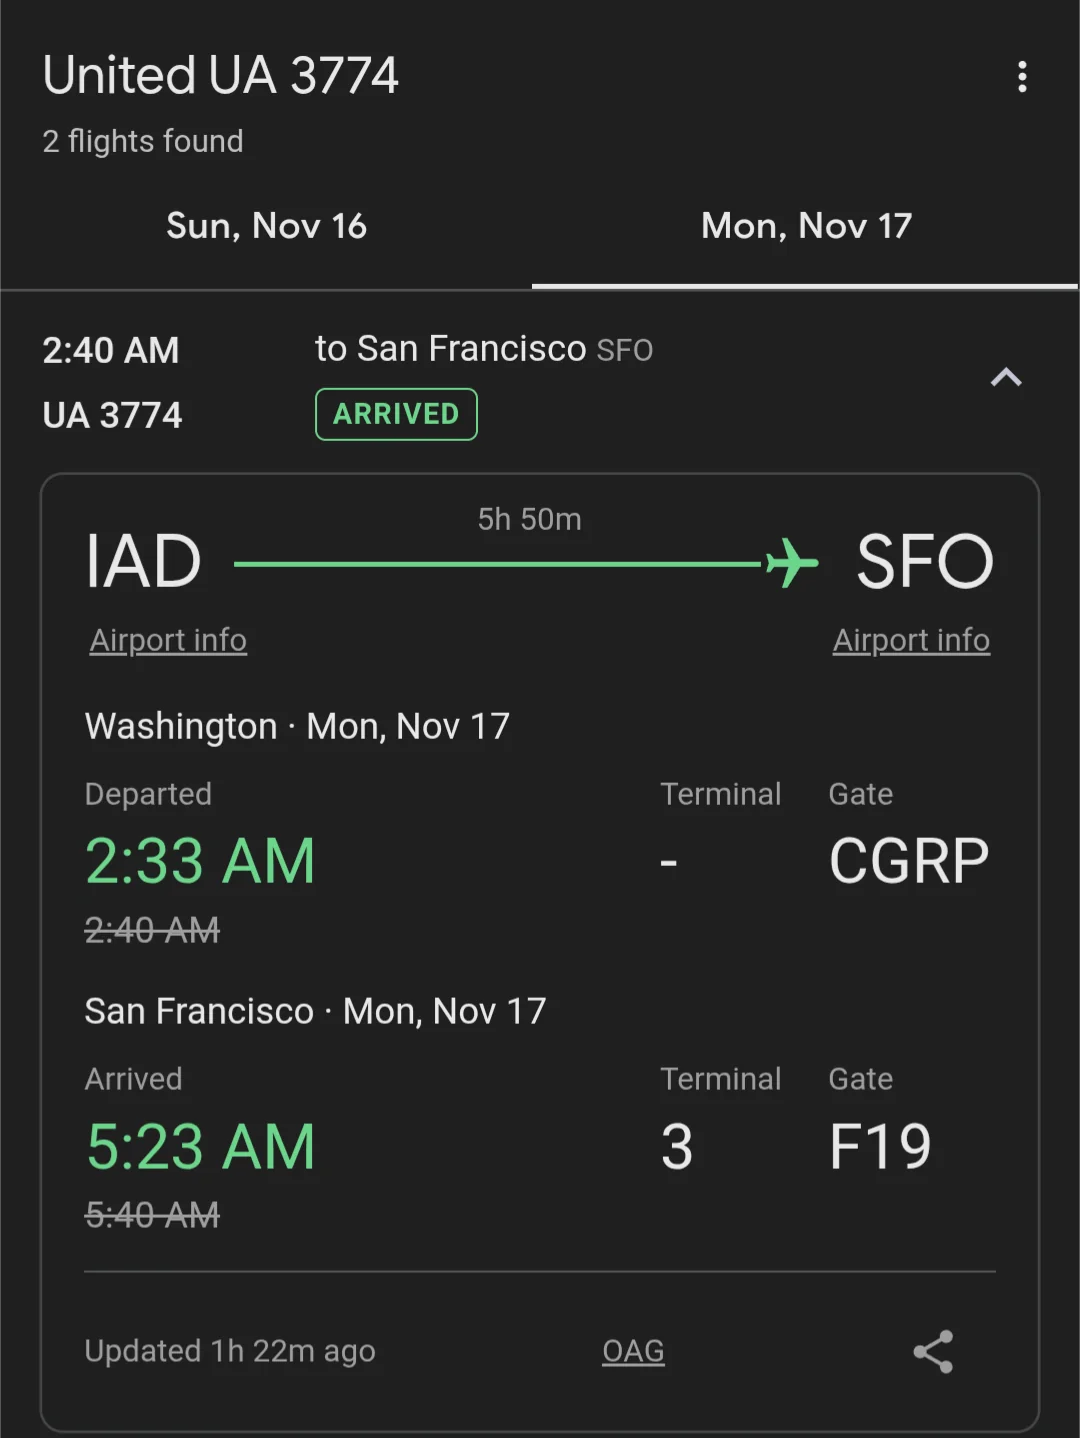Viewport: 1080px width, 1438px height.
Task: Tap the F19 arrival gate
Action: click(880, 1146)
